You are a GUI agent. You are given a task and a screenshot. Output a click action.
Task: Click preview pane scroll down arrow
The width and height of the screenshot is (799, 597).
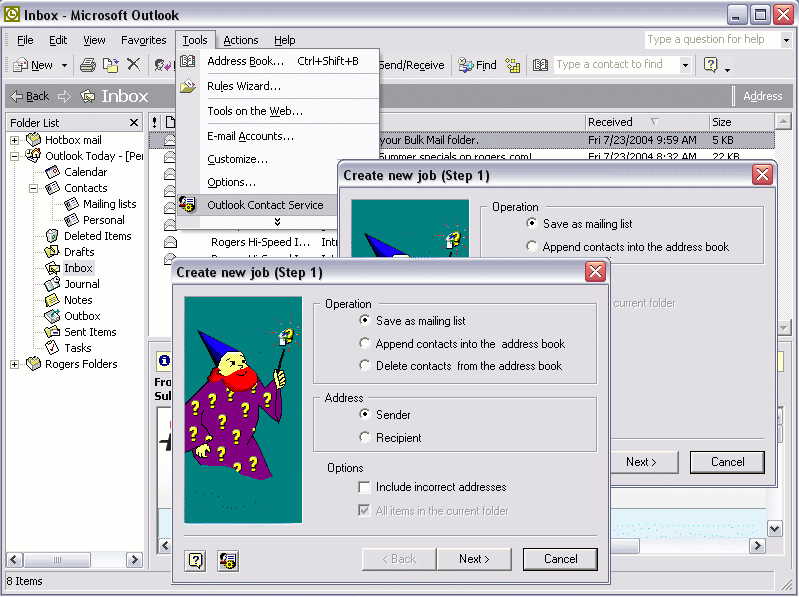coord(775,529)
